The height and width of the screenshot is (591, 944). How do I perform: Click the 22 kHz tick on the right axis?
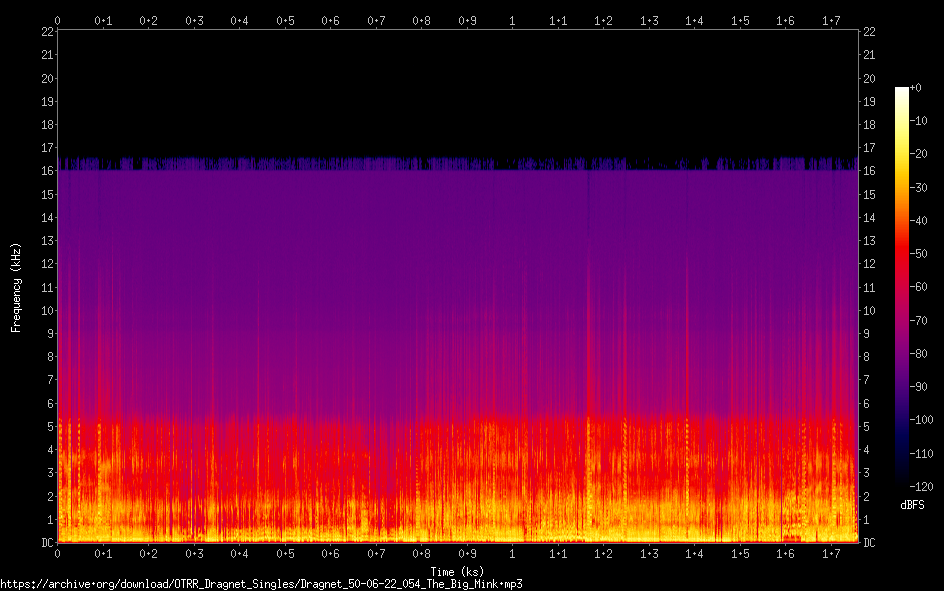pos(869,32)
